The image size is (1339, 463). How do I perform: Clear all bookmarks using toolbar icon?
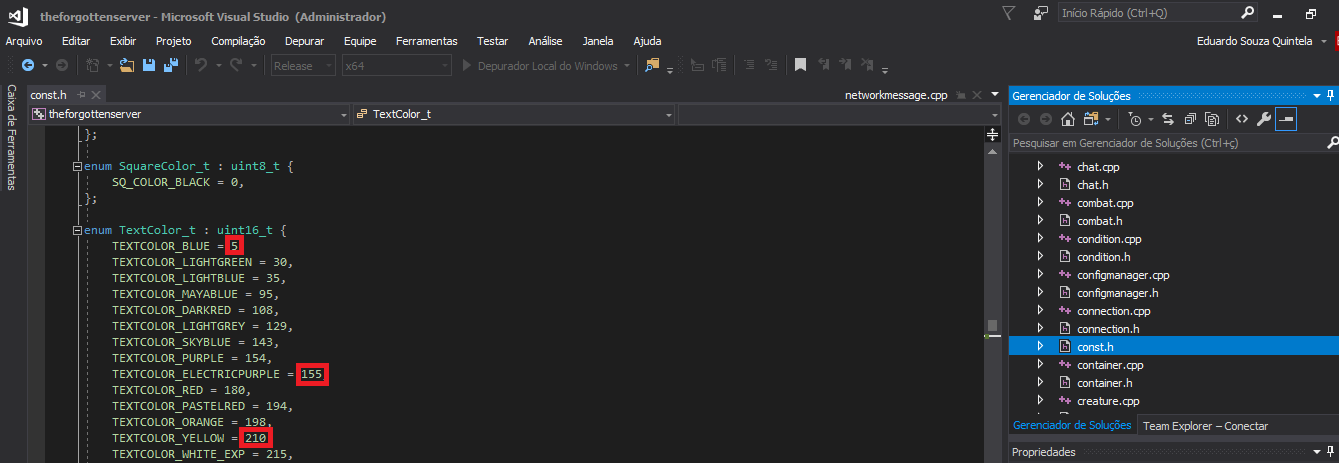pyautogui.click(x=868, y=65)
